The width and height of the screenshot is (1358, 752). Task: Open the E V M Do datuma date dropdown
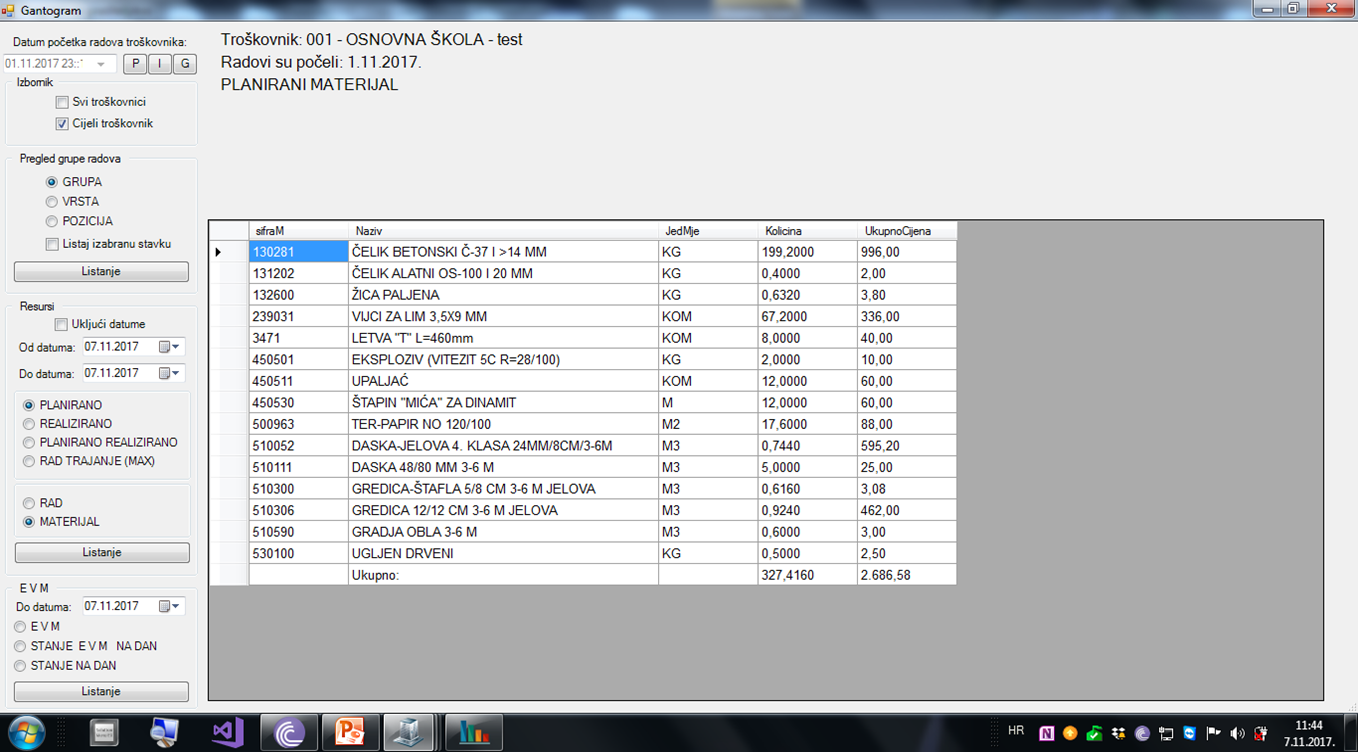click(176, 606)
